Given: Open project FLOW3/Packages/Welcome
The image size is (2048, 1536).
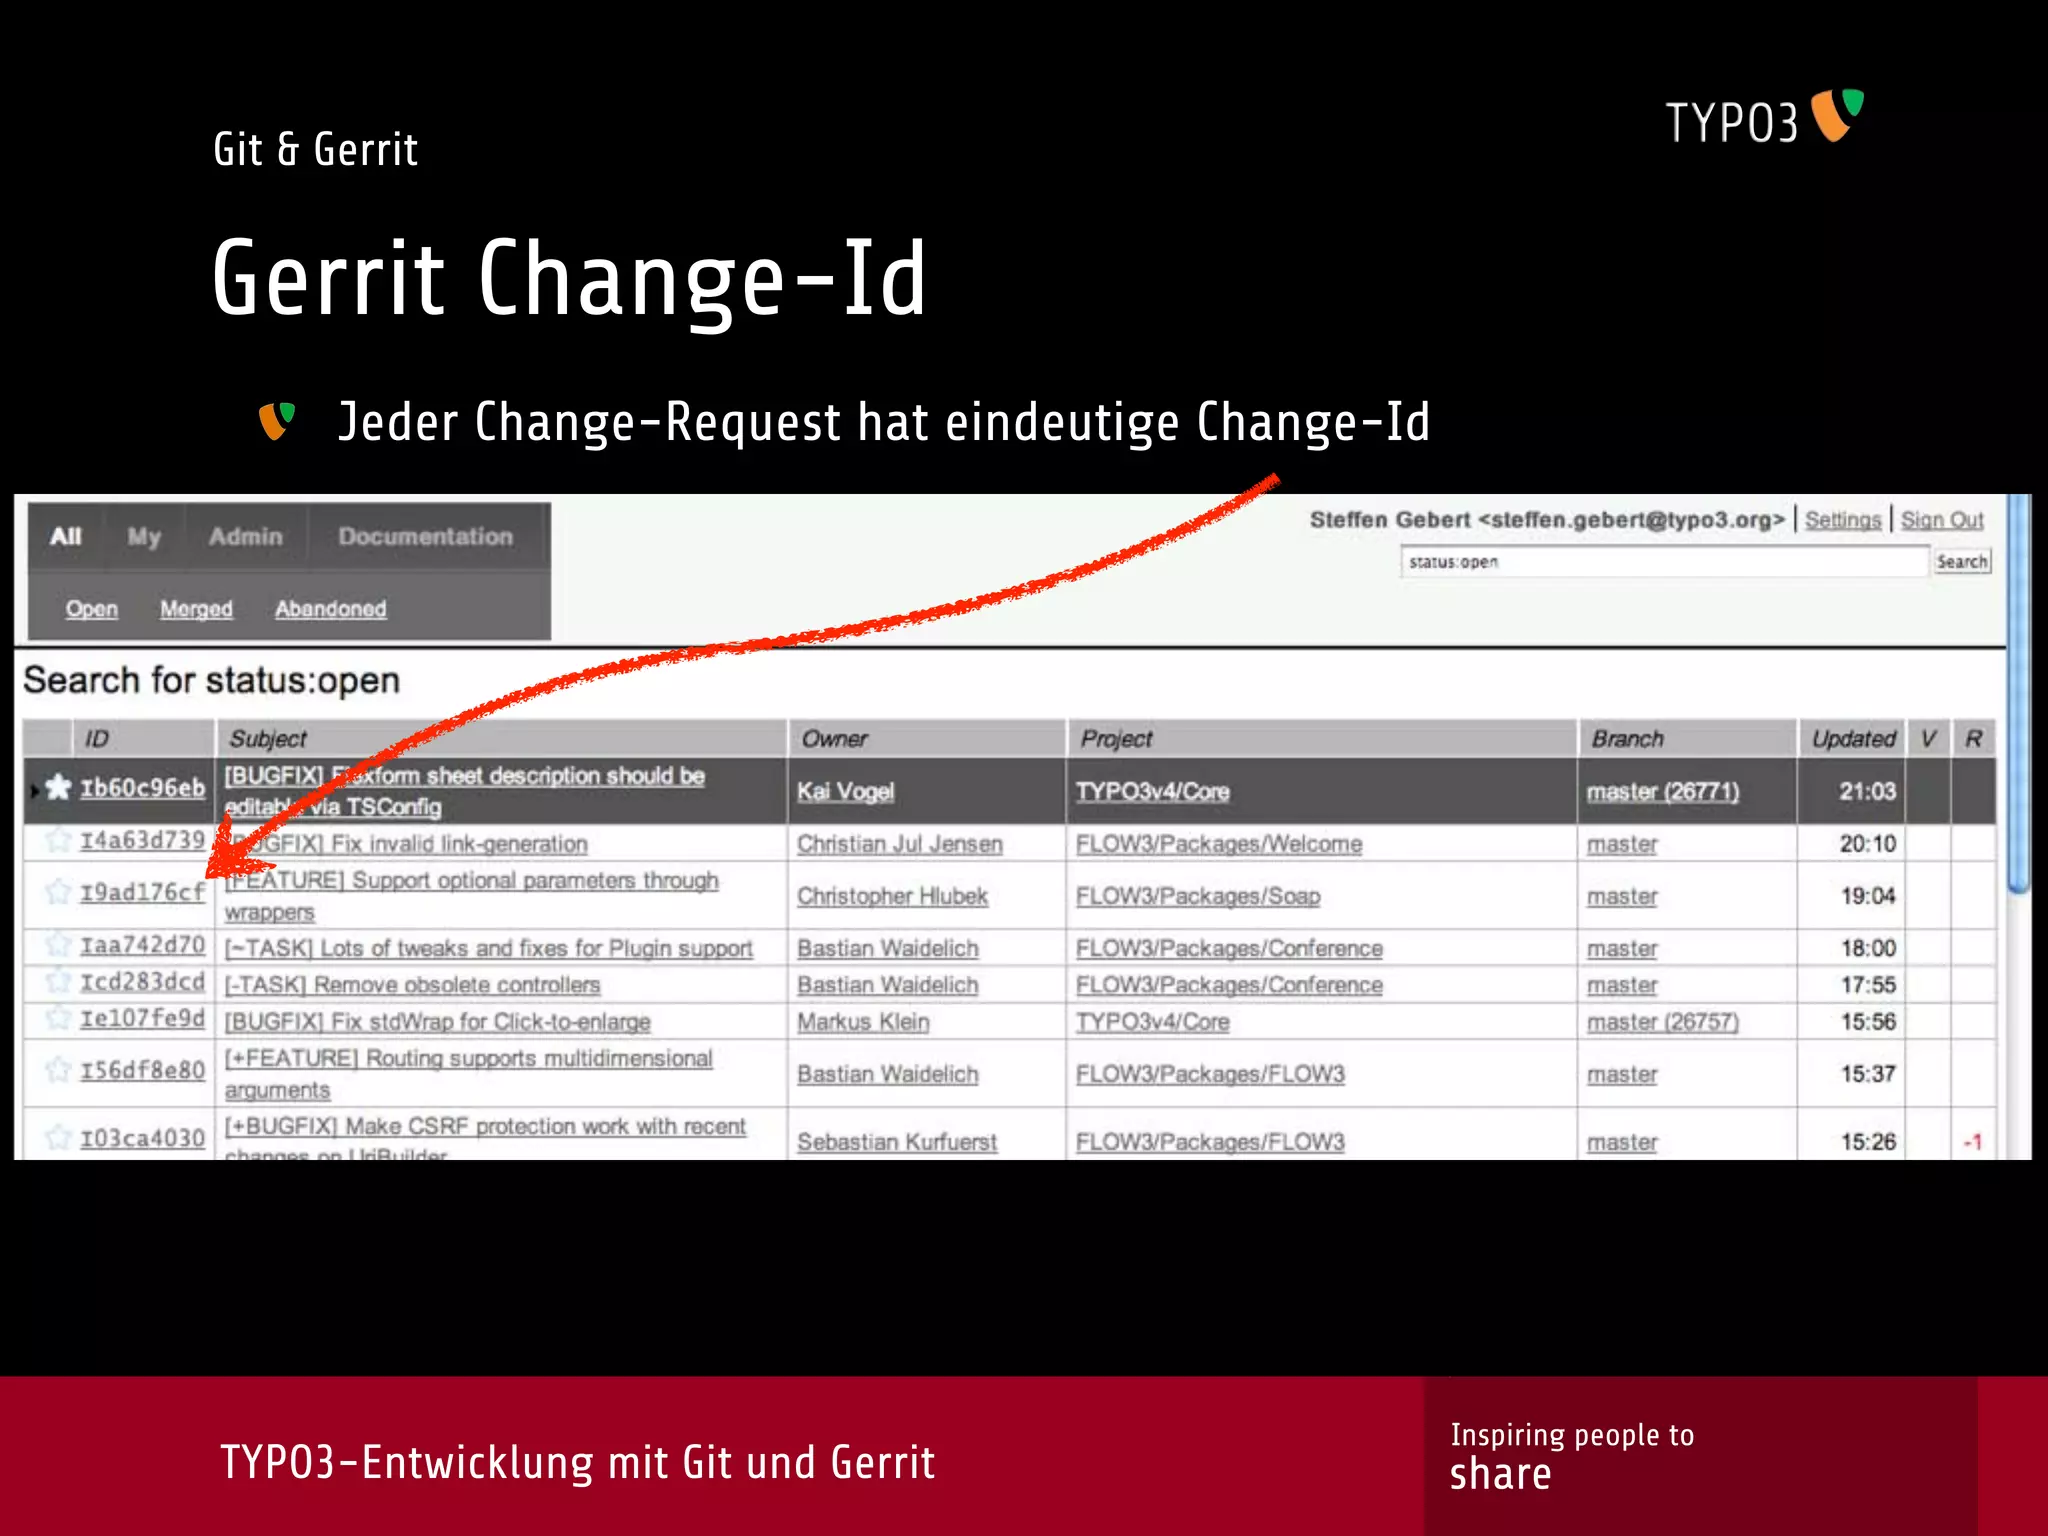Looking at the screenshot, I should (1219, 844).
